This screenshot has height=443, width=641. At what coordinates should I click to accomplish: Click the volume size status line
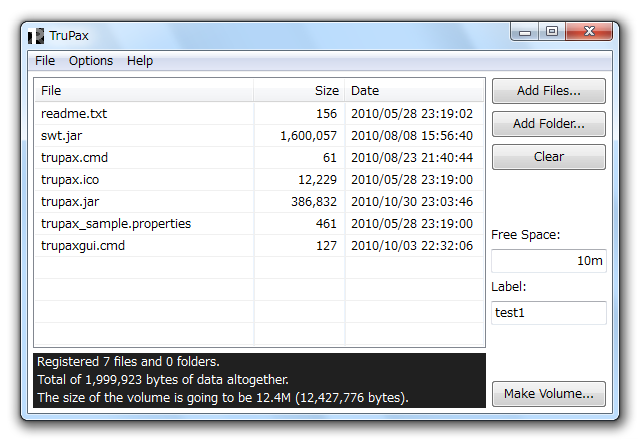pyautogui.click(x=223, y=398)
